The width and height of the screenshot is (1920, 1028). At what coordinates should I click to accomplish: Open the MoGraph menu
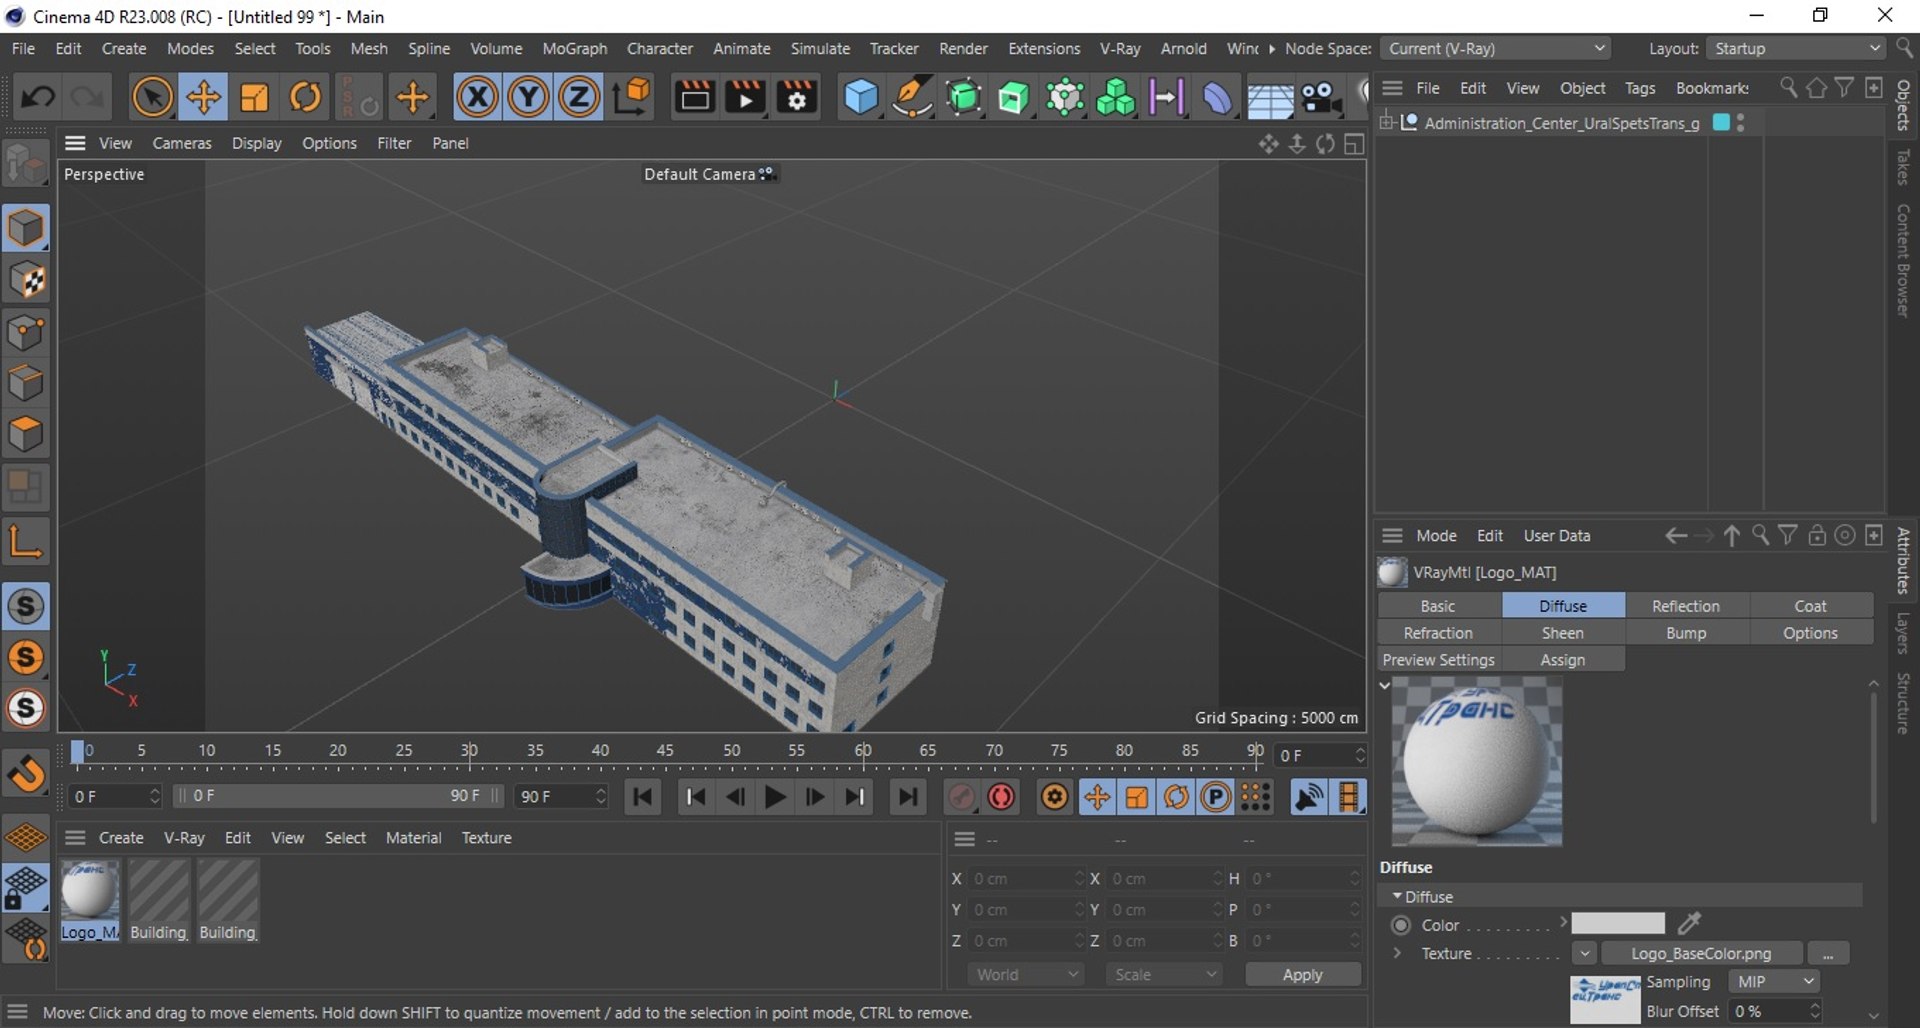[x=574, y=48]
